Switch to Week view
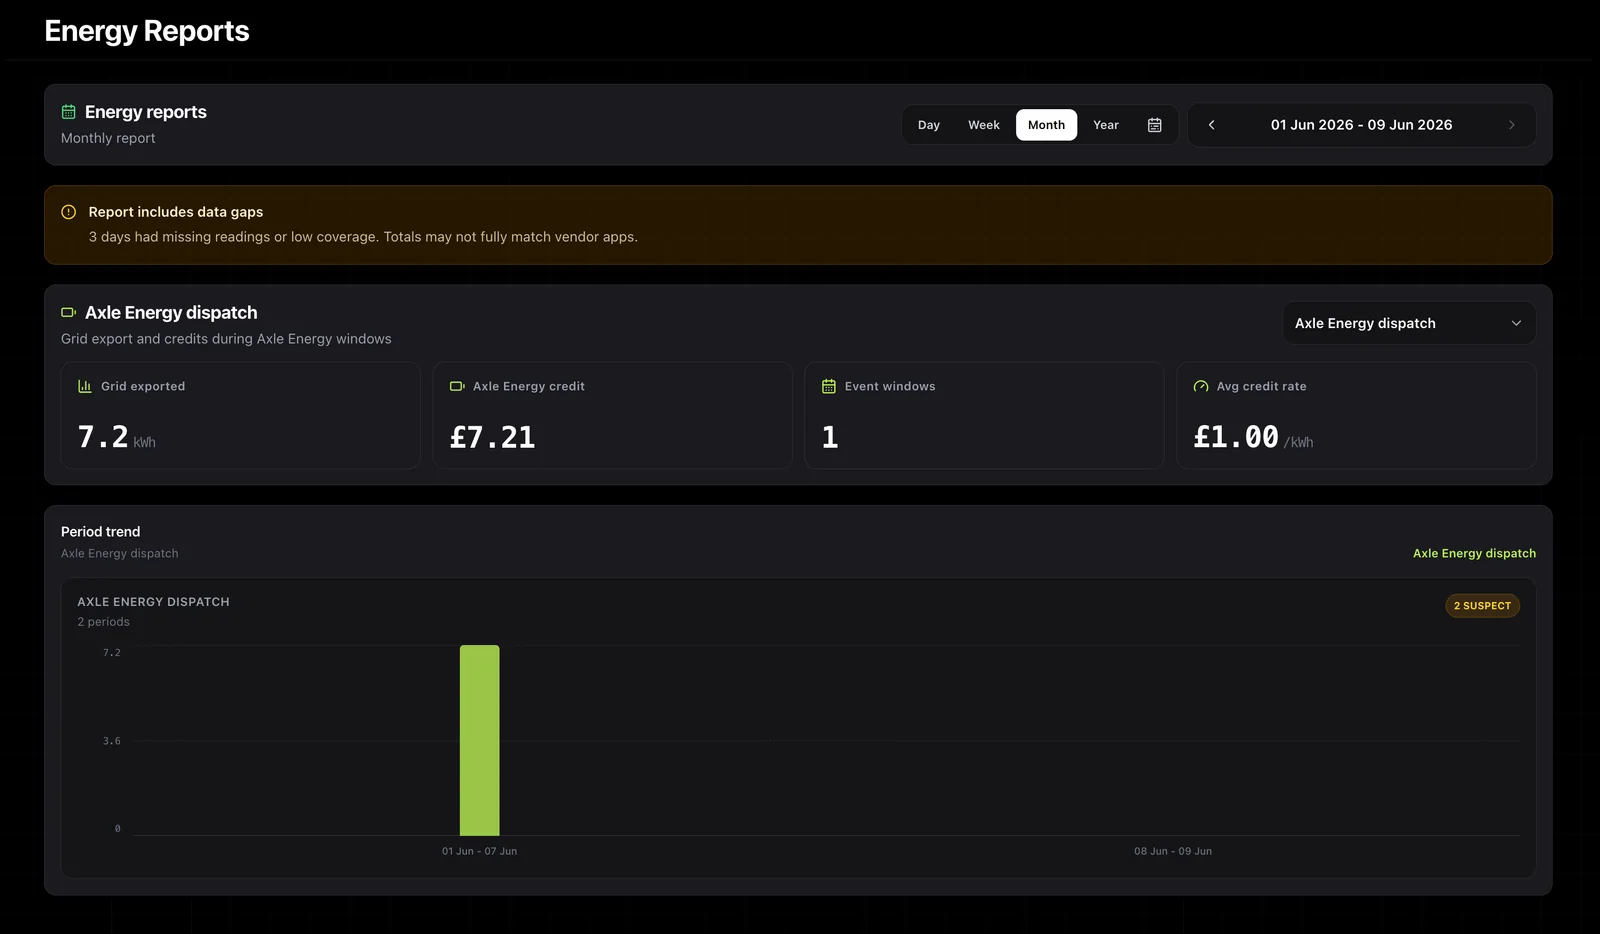1600x934 pixels. click(x=984, y=125)
